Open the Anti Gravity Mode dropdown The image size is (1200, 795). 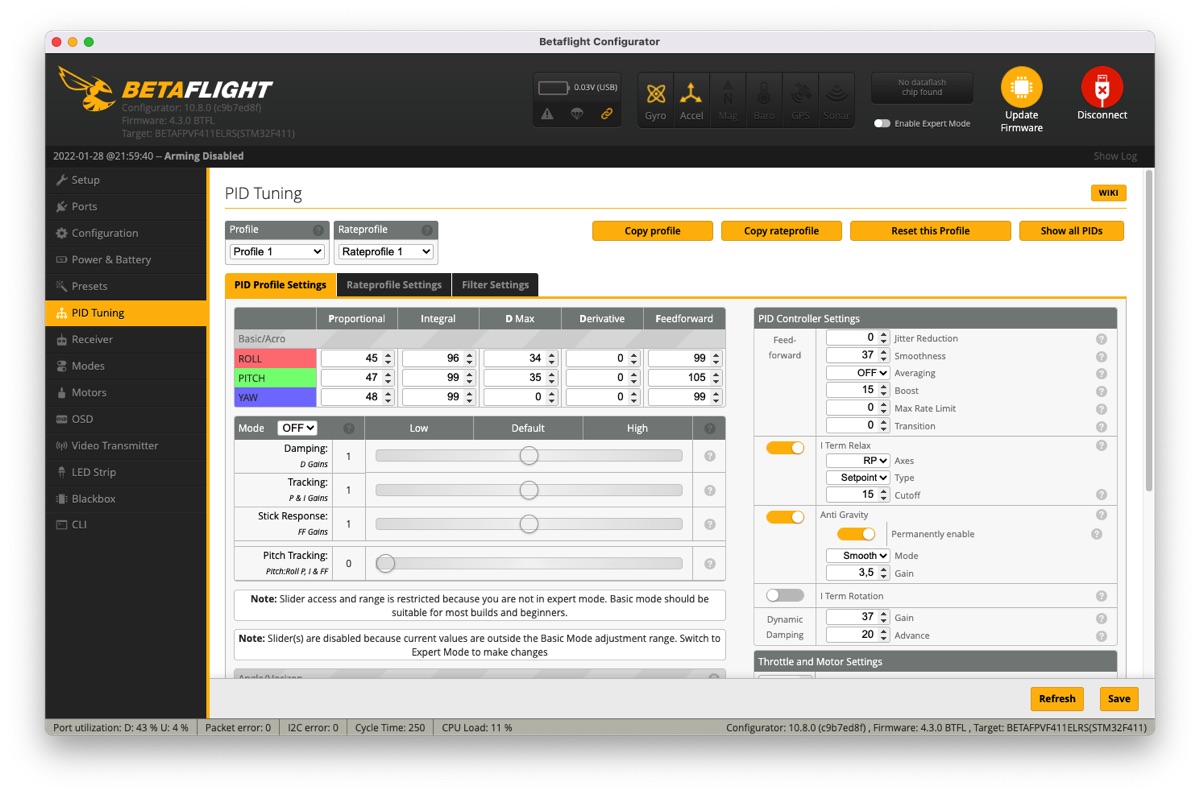(858, 556)
